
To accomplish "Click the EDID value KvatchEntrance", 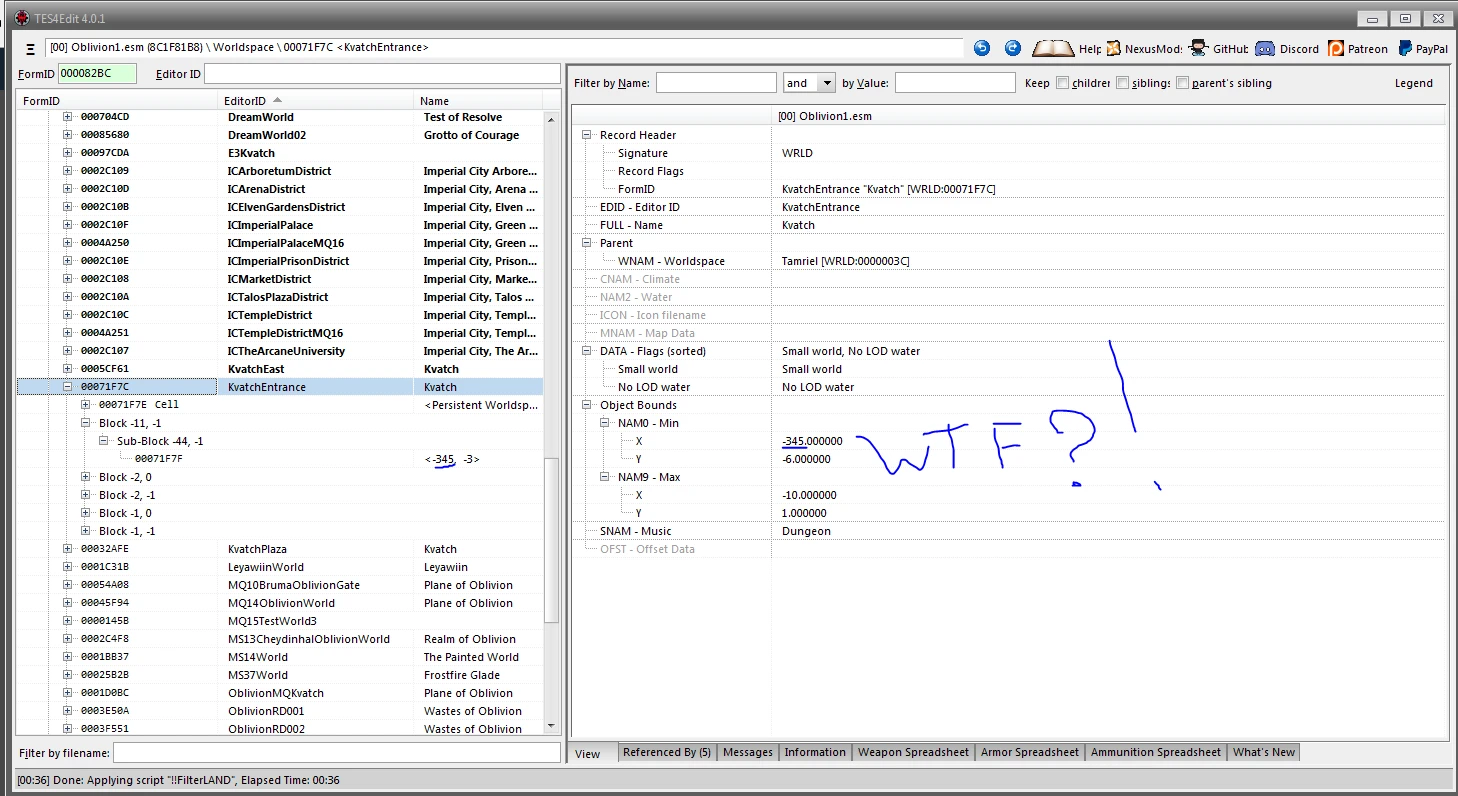I will (x=821, y=207).
